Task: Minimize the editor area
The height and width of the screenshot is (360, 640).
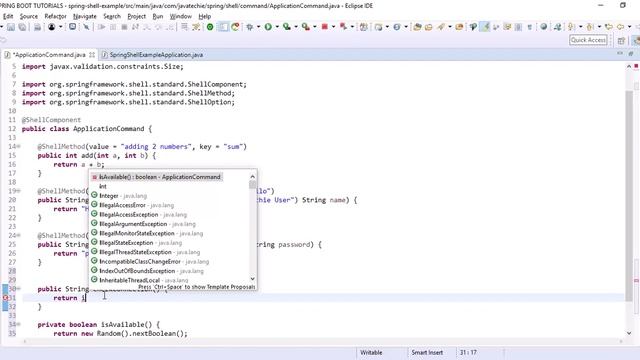Action: tap(620, 53)
